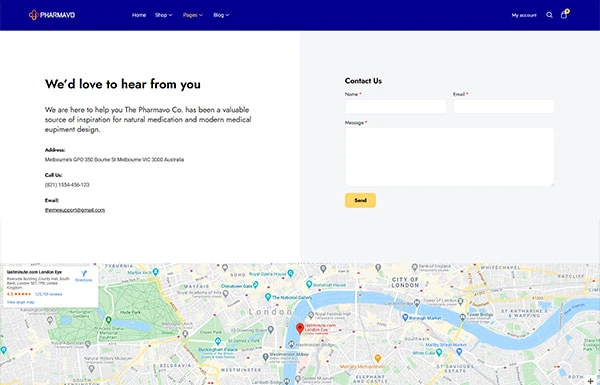Click the Pharmavo logo icon
Screen dimensions: 600x385
(34, 15)
